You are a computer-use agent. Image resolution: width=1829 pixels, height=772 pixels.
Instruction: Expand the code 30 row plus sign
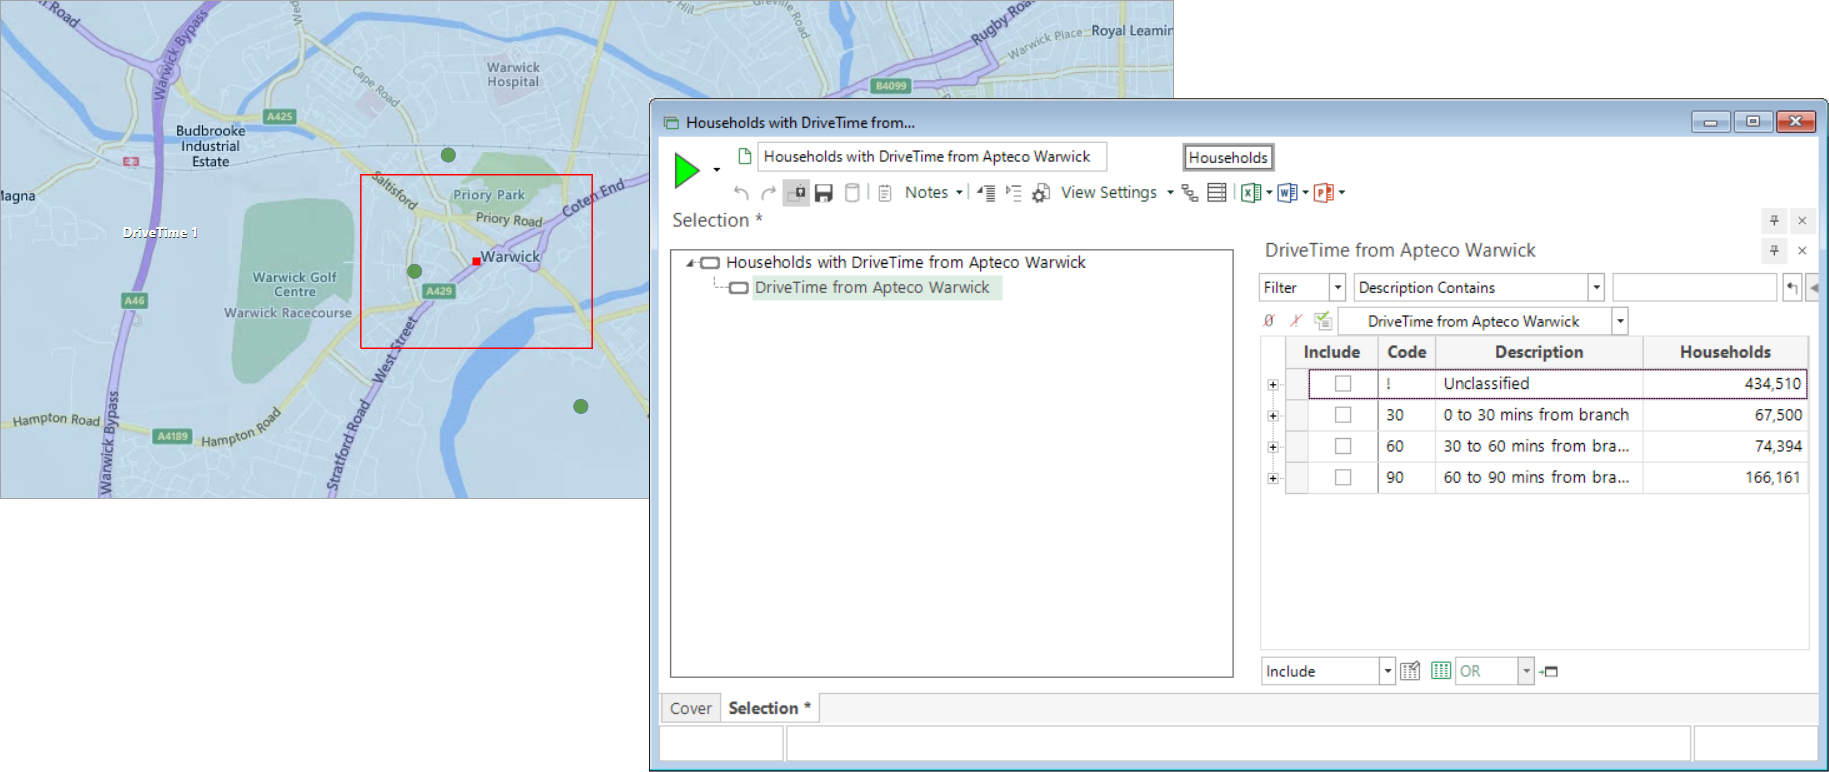[1273, 415]
